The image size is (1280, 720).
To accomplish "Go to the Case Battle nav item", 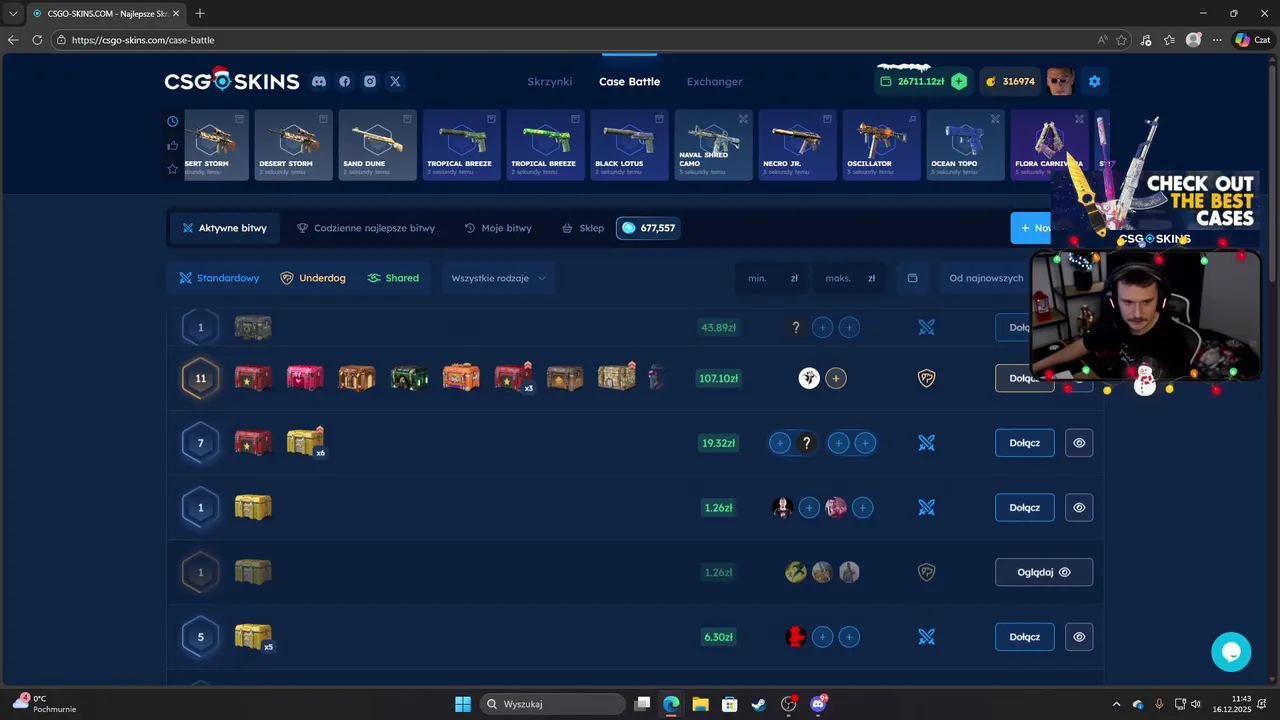I will coord(629,81).
